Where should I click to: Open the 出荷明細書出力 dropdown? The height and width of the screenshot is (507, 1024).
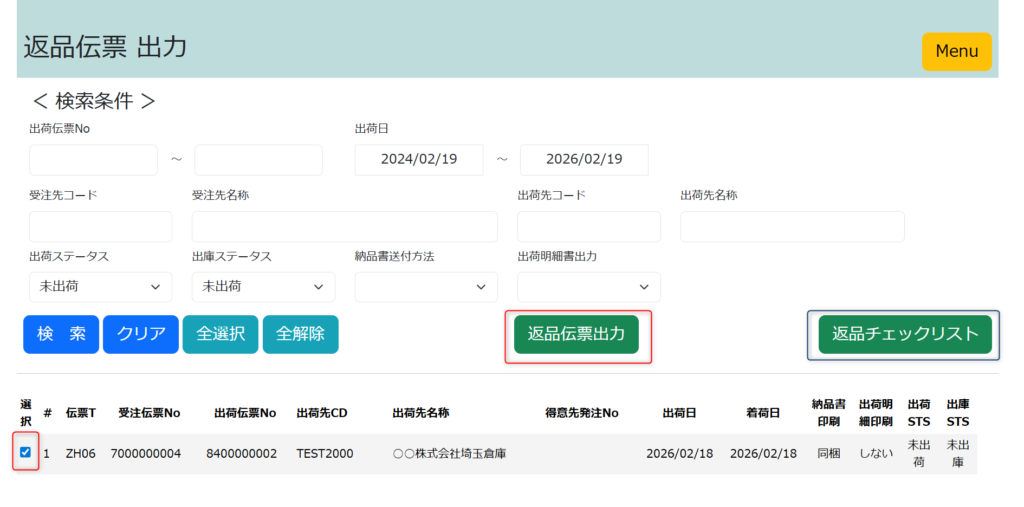588,287
